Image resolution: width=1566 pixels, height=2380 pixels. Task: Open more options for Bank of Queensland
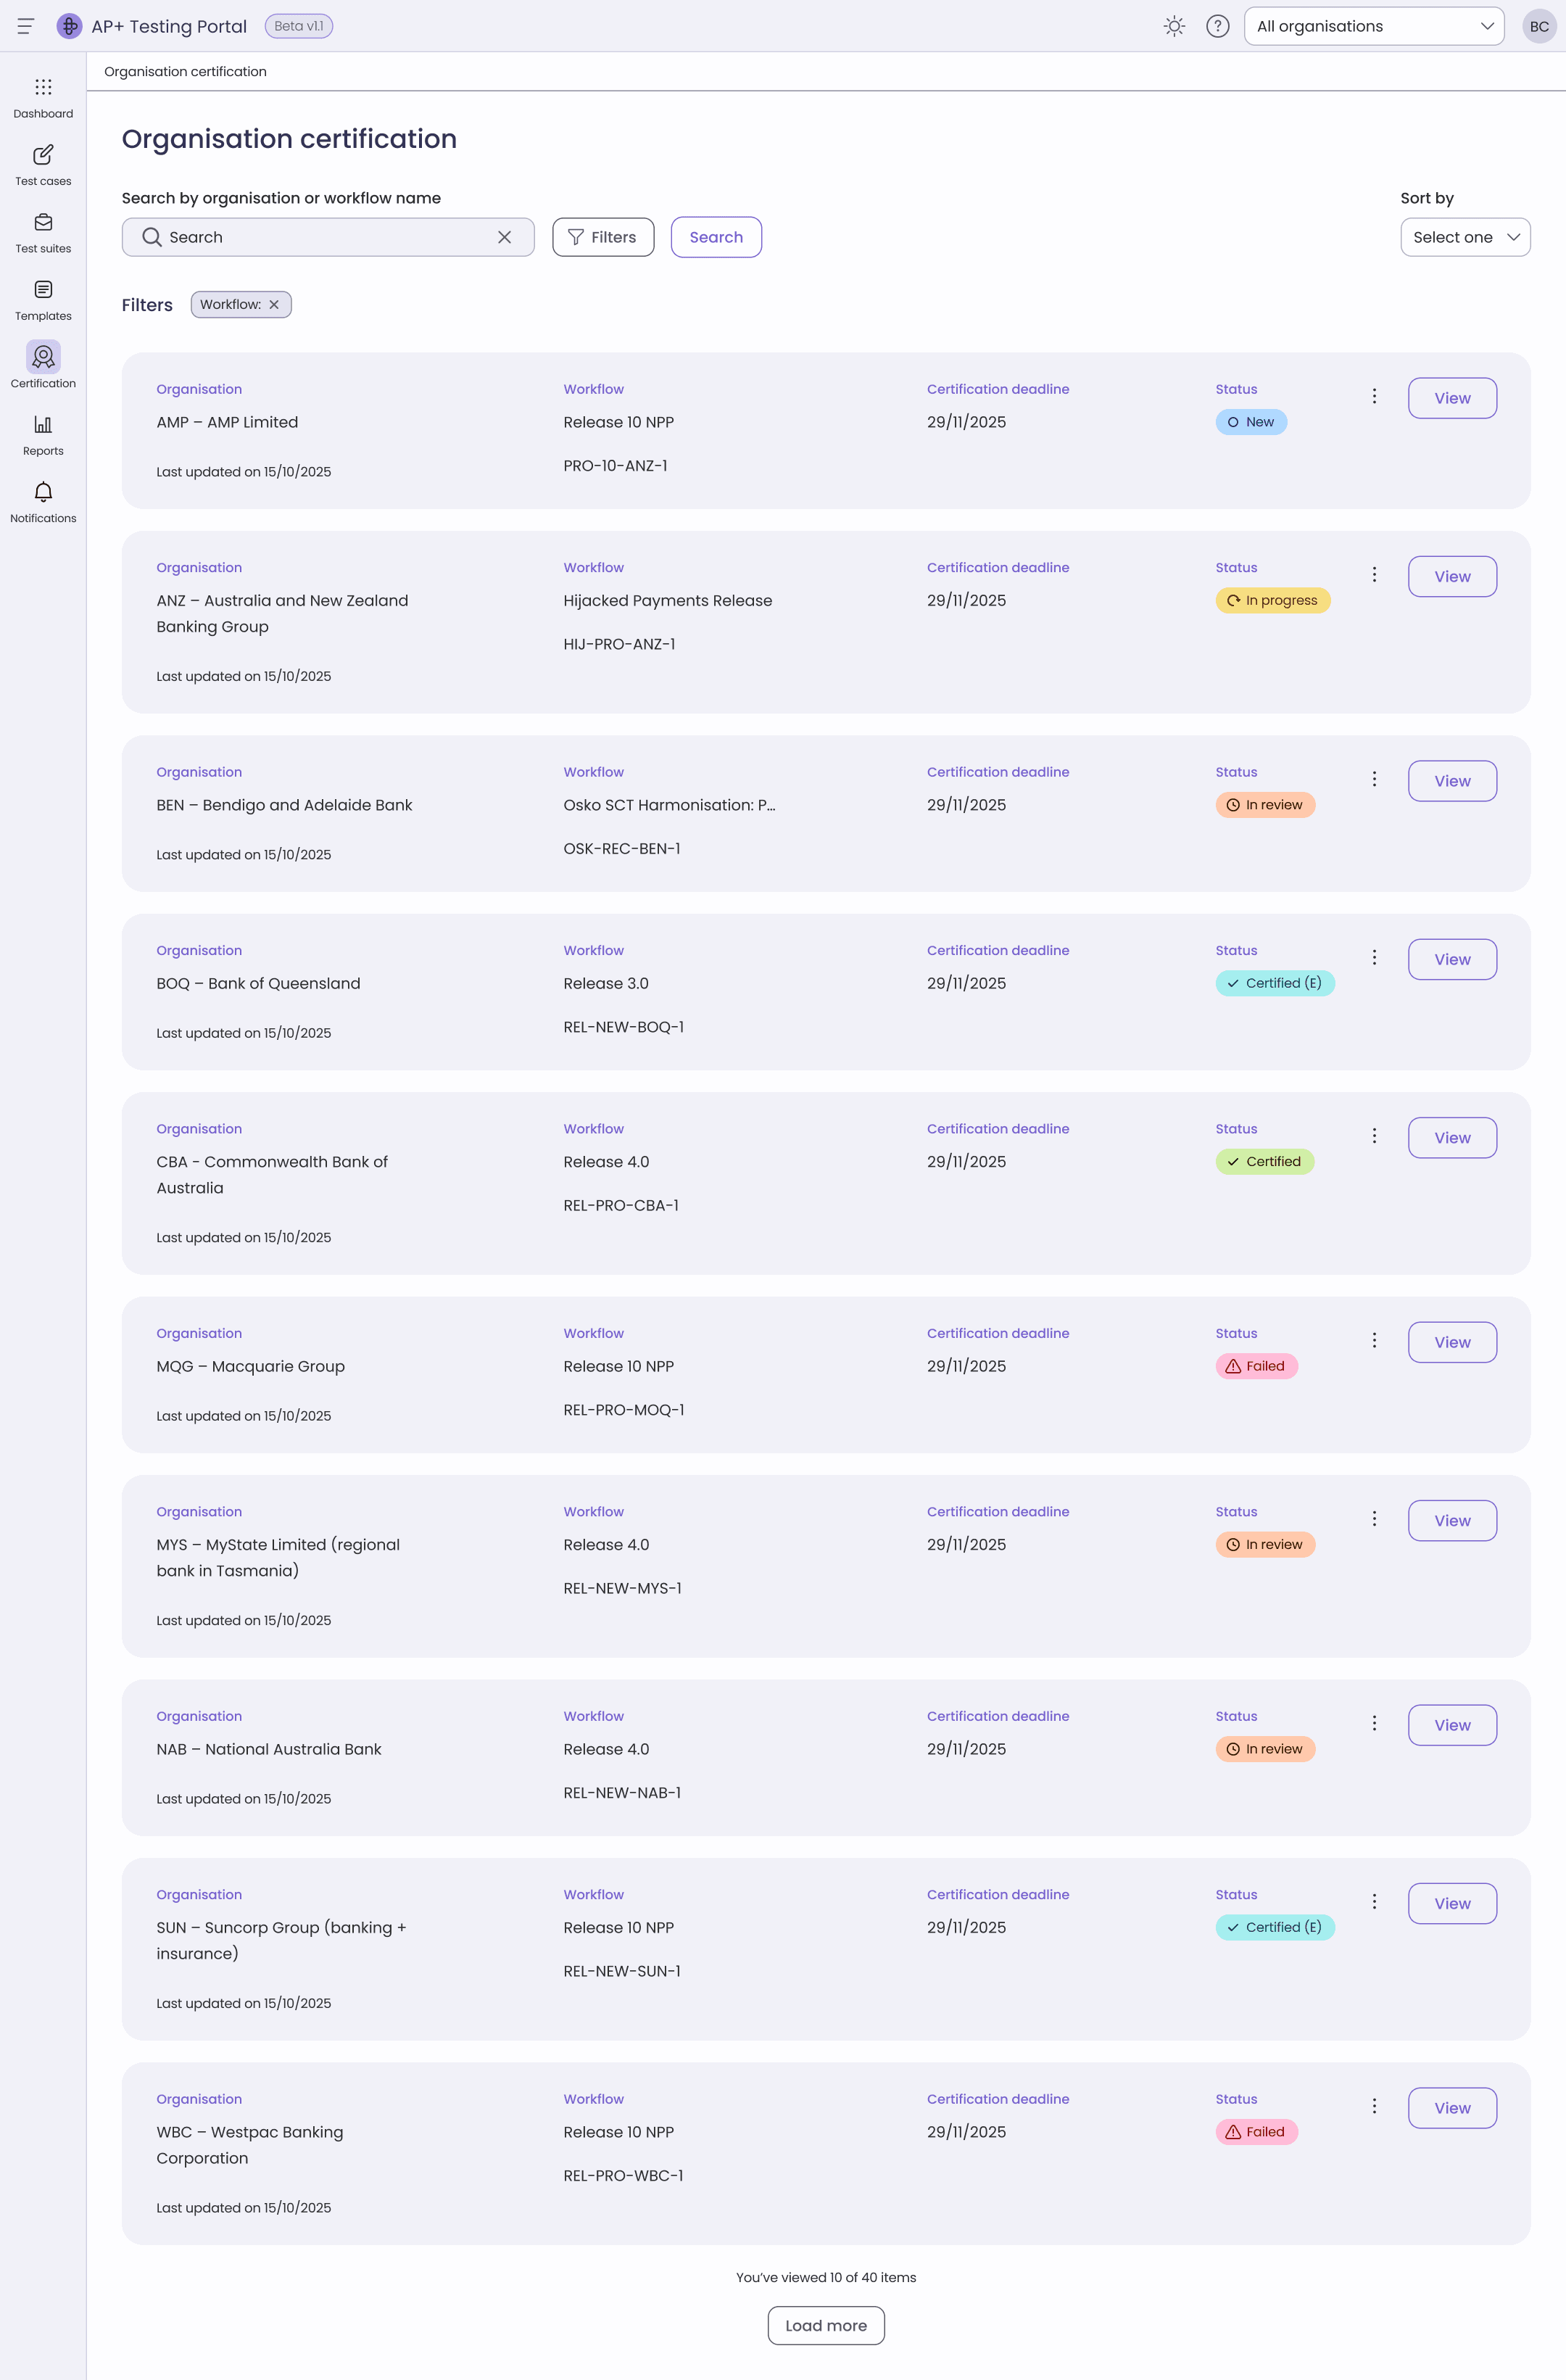click(x=1374, y=958)
